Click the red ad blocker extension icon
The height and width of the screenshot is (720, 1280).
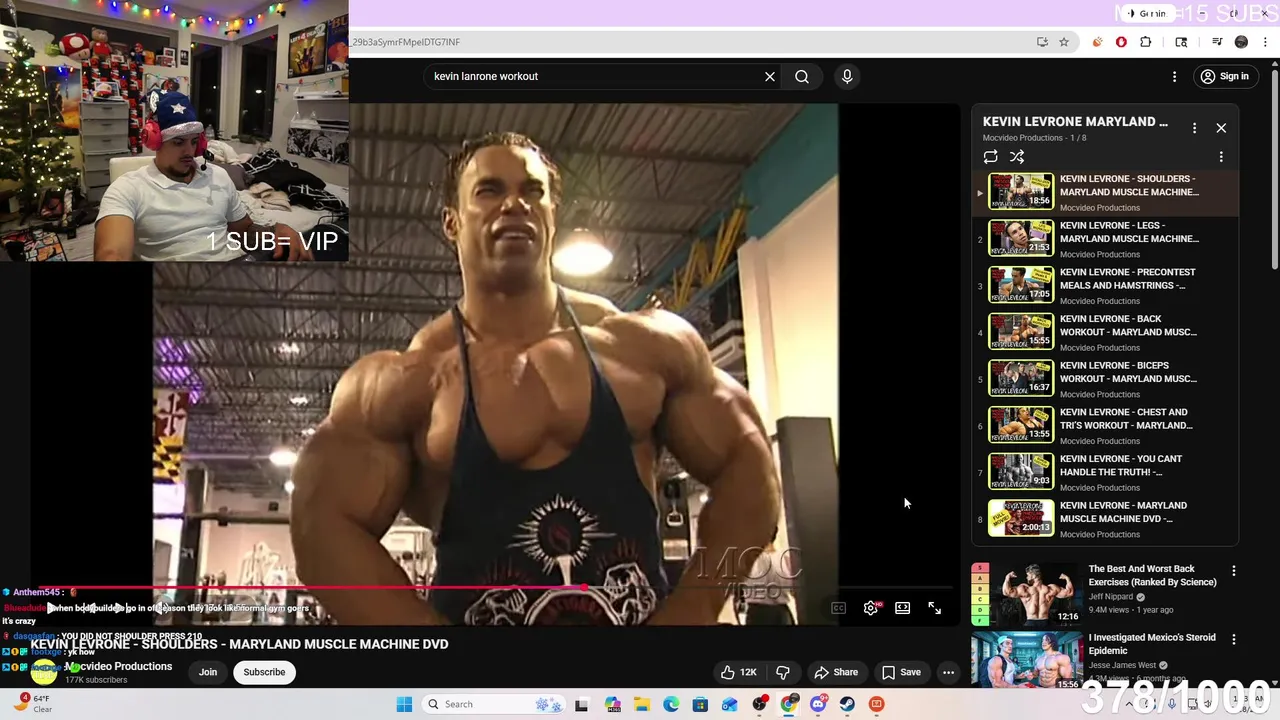1121,42
